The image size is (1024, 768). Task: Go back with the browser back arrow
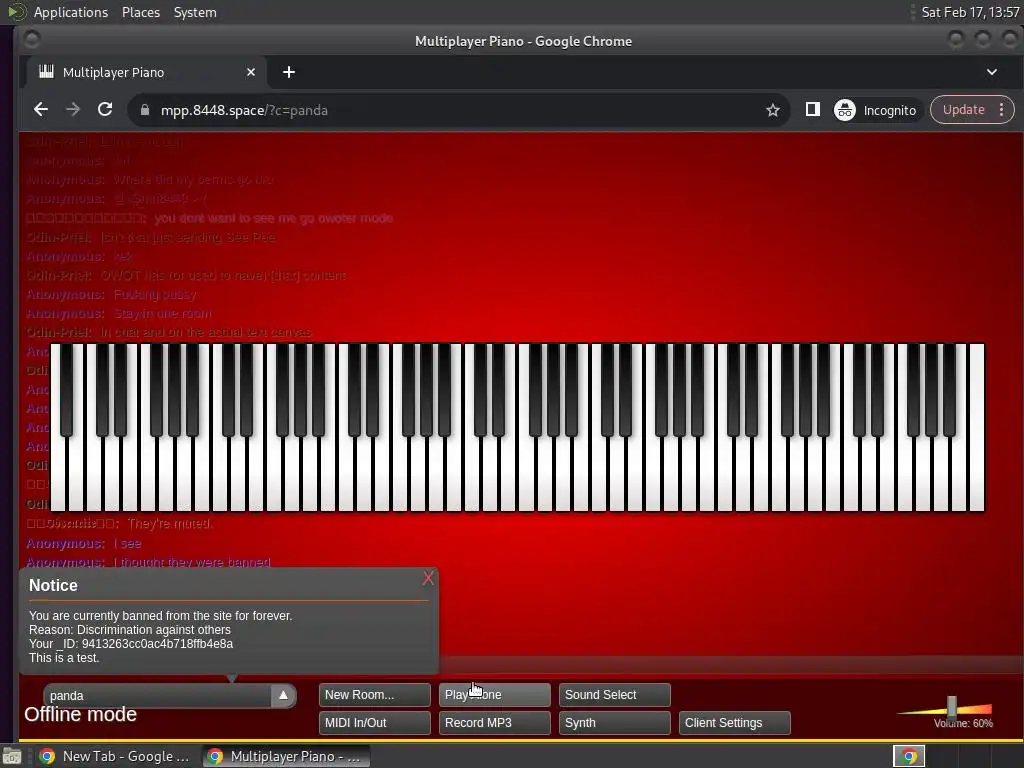tap(40, 110)
